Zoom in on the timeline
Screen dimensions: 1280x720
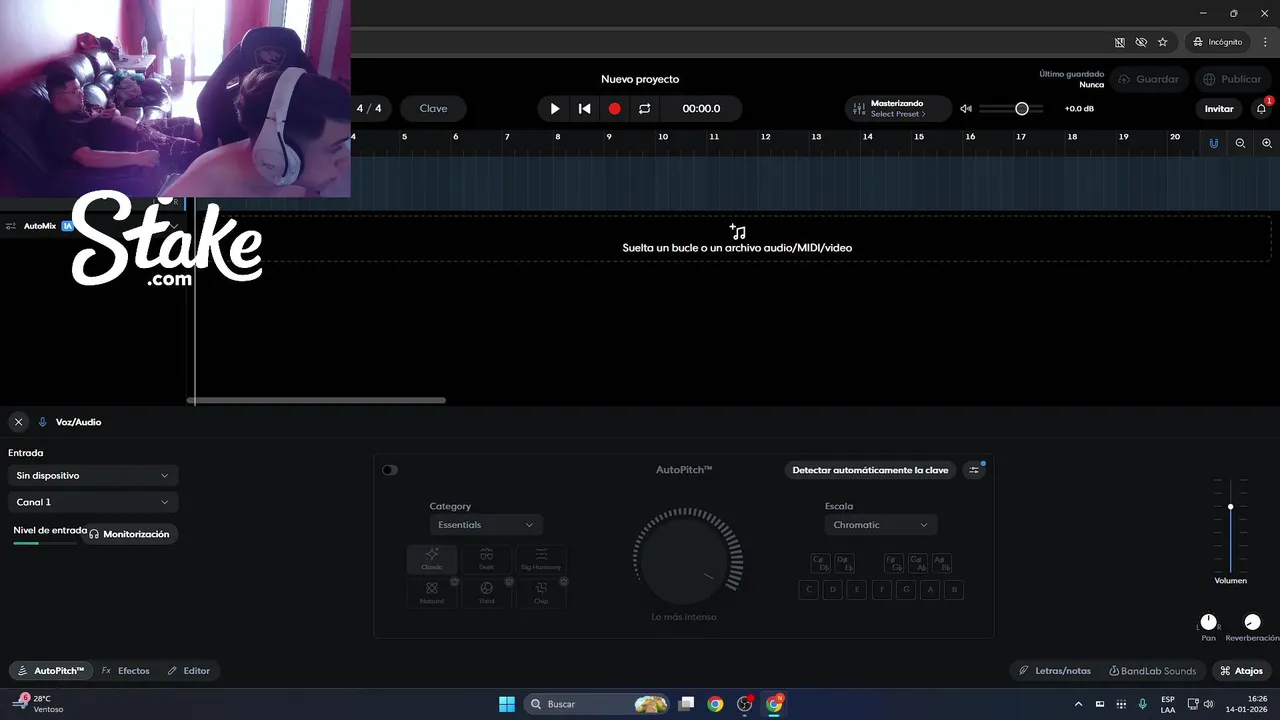(1267, 143)
